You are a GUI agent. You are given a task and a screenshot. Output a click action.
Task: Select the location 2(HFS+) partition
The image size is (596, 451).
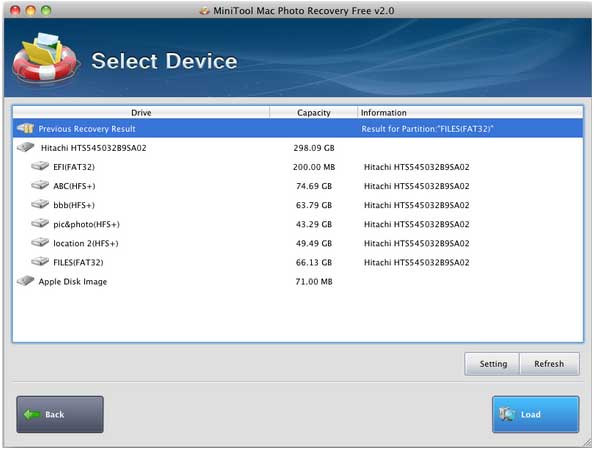[298, 242]
